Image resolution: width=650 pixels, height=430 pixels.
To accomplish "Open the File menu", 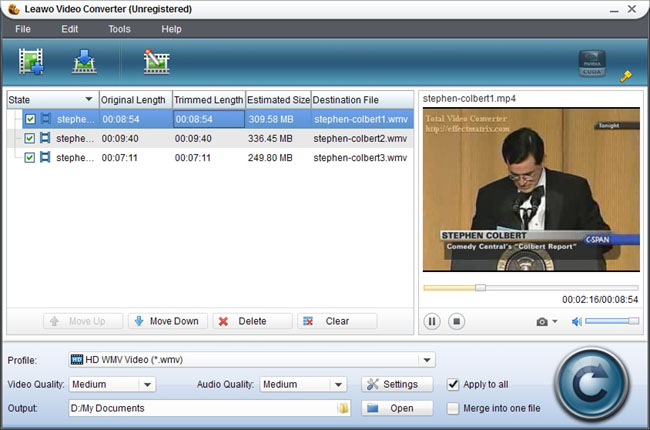I will coord(23,29).
